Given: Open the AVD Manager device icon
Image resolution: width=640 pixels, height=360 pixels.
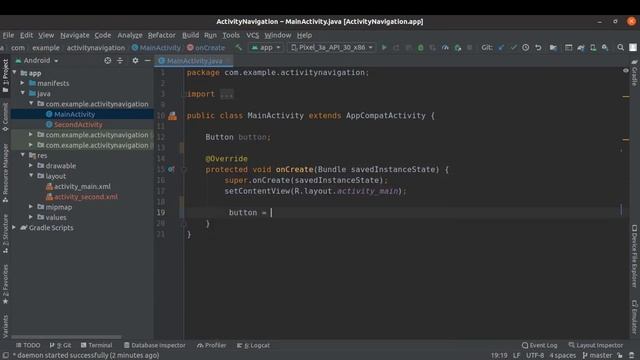Looking at the screenshot, I should (x=593, y=48).
